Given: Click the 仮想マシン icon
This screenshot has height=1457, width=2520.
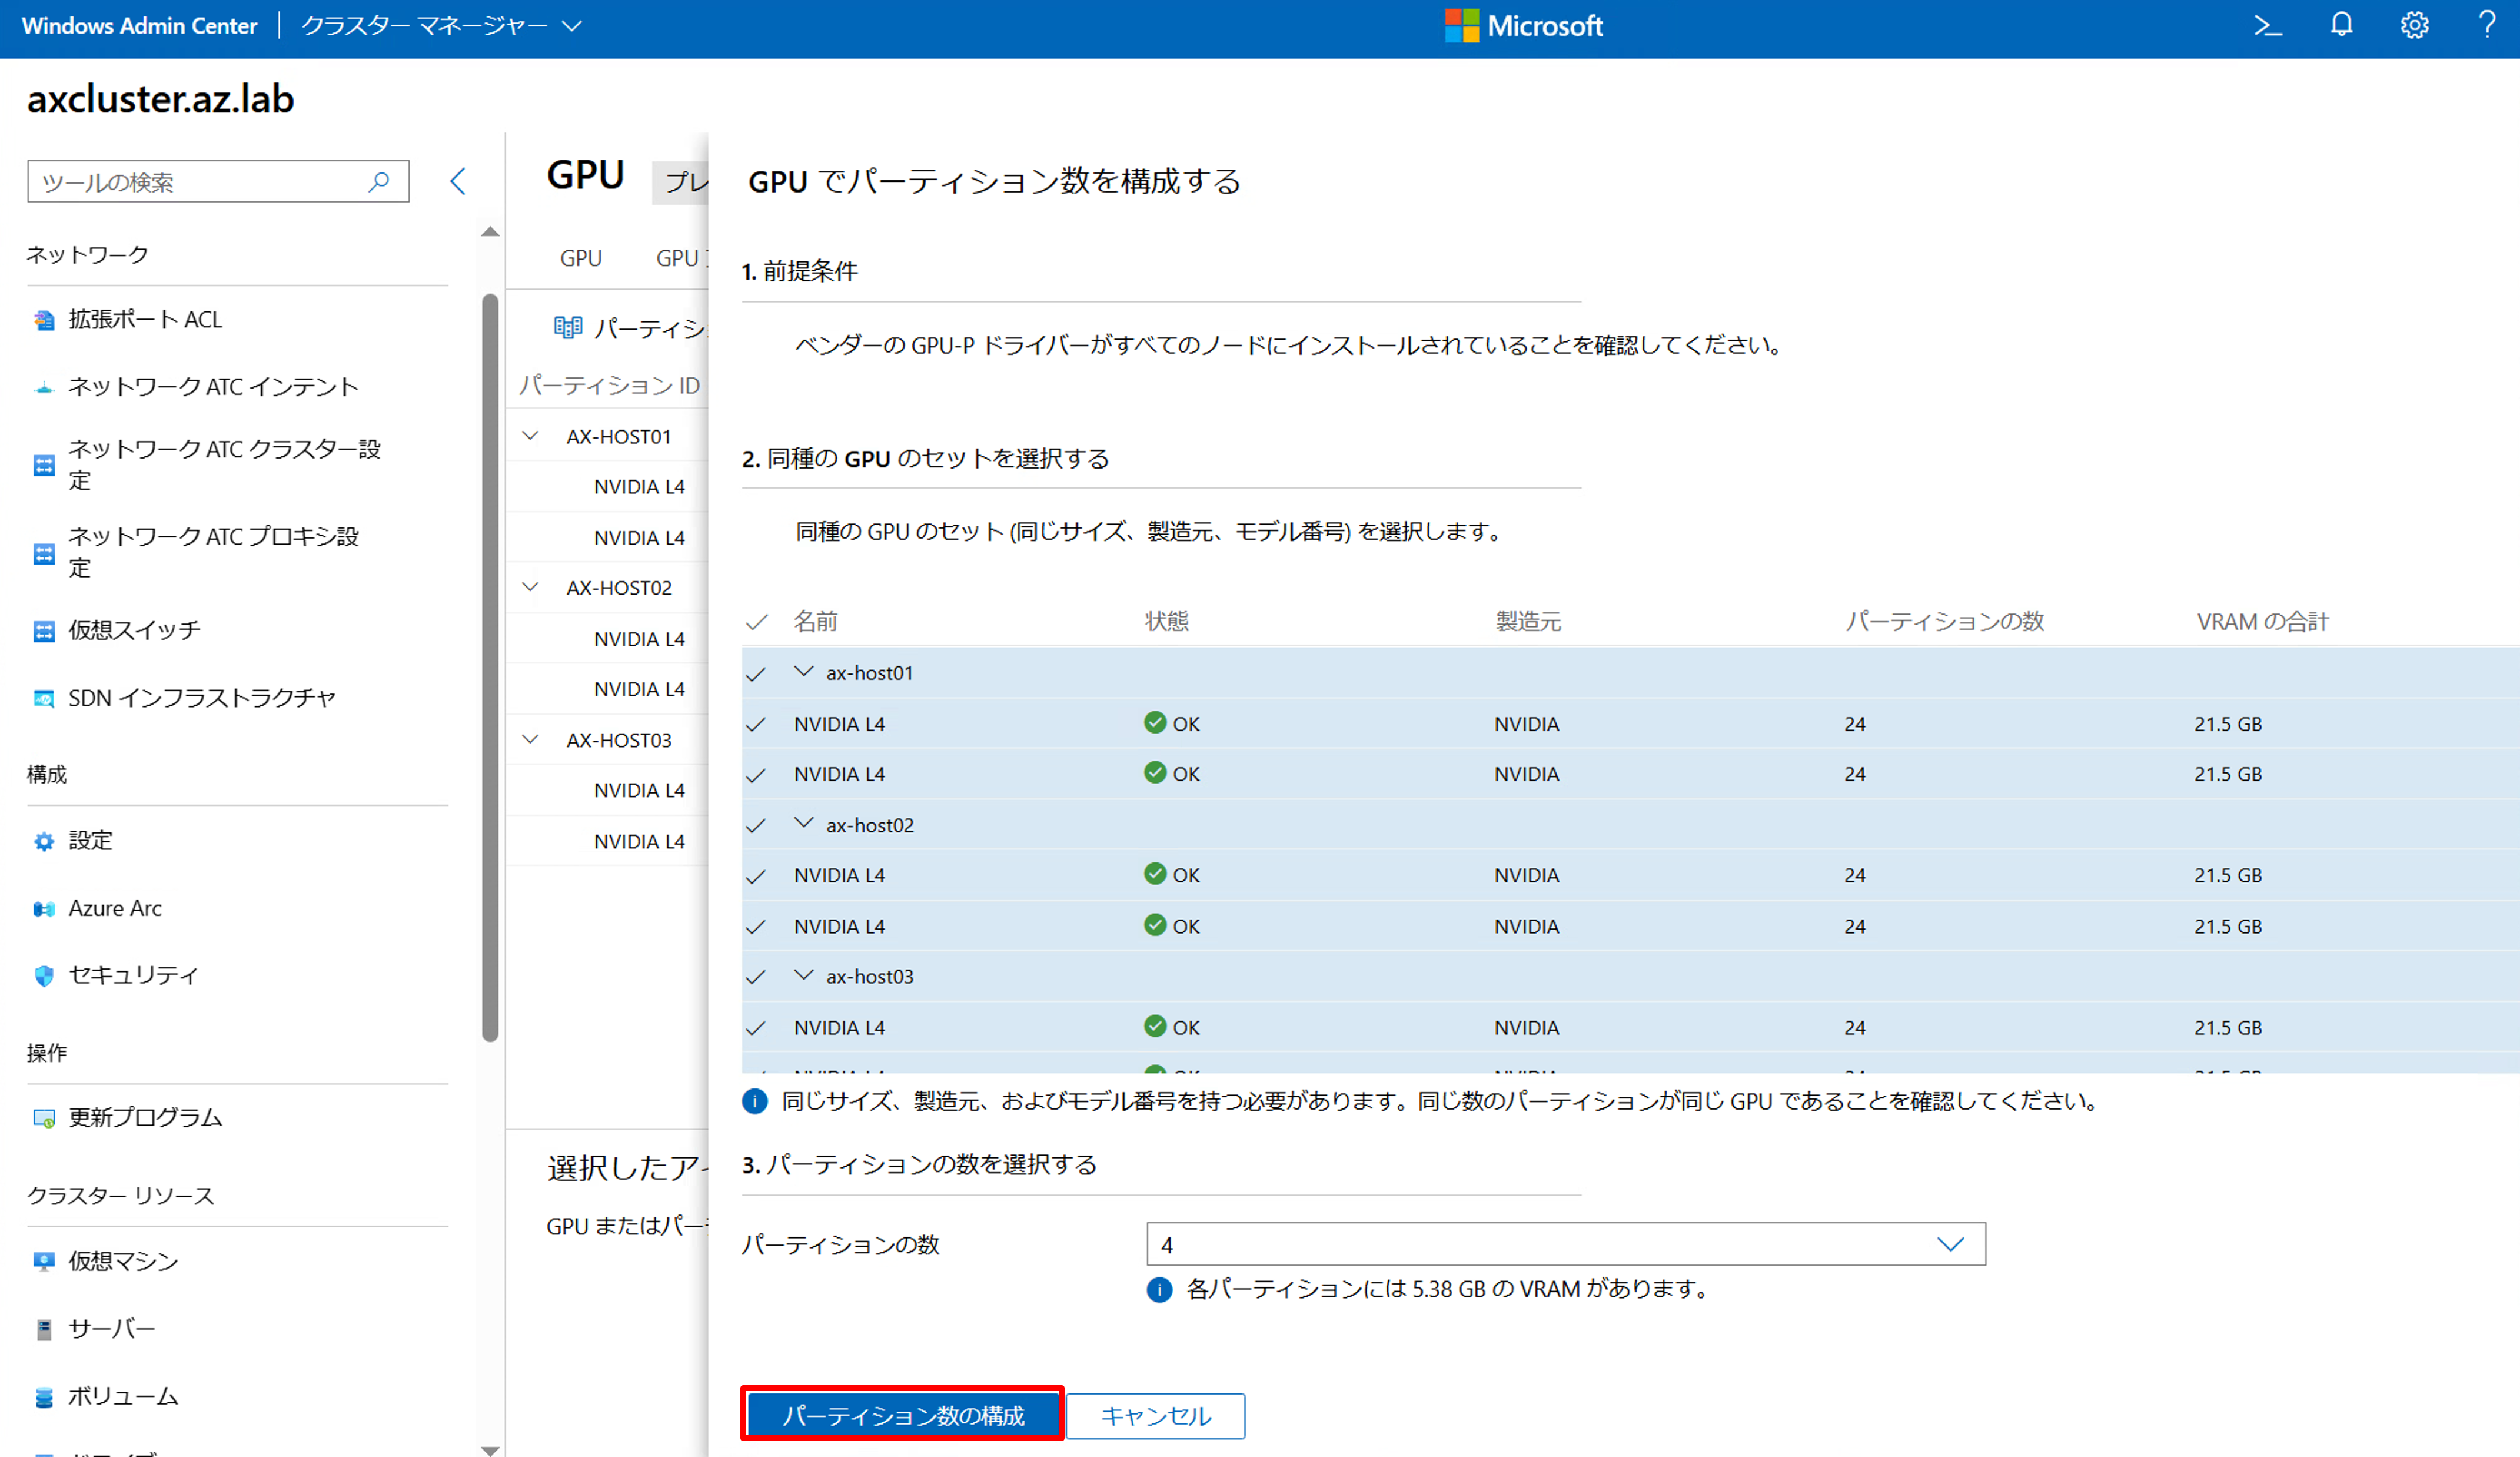Looking at the screenshot, I should click(44, 1262).
